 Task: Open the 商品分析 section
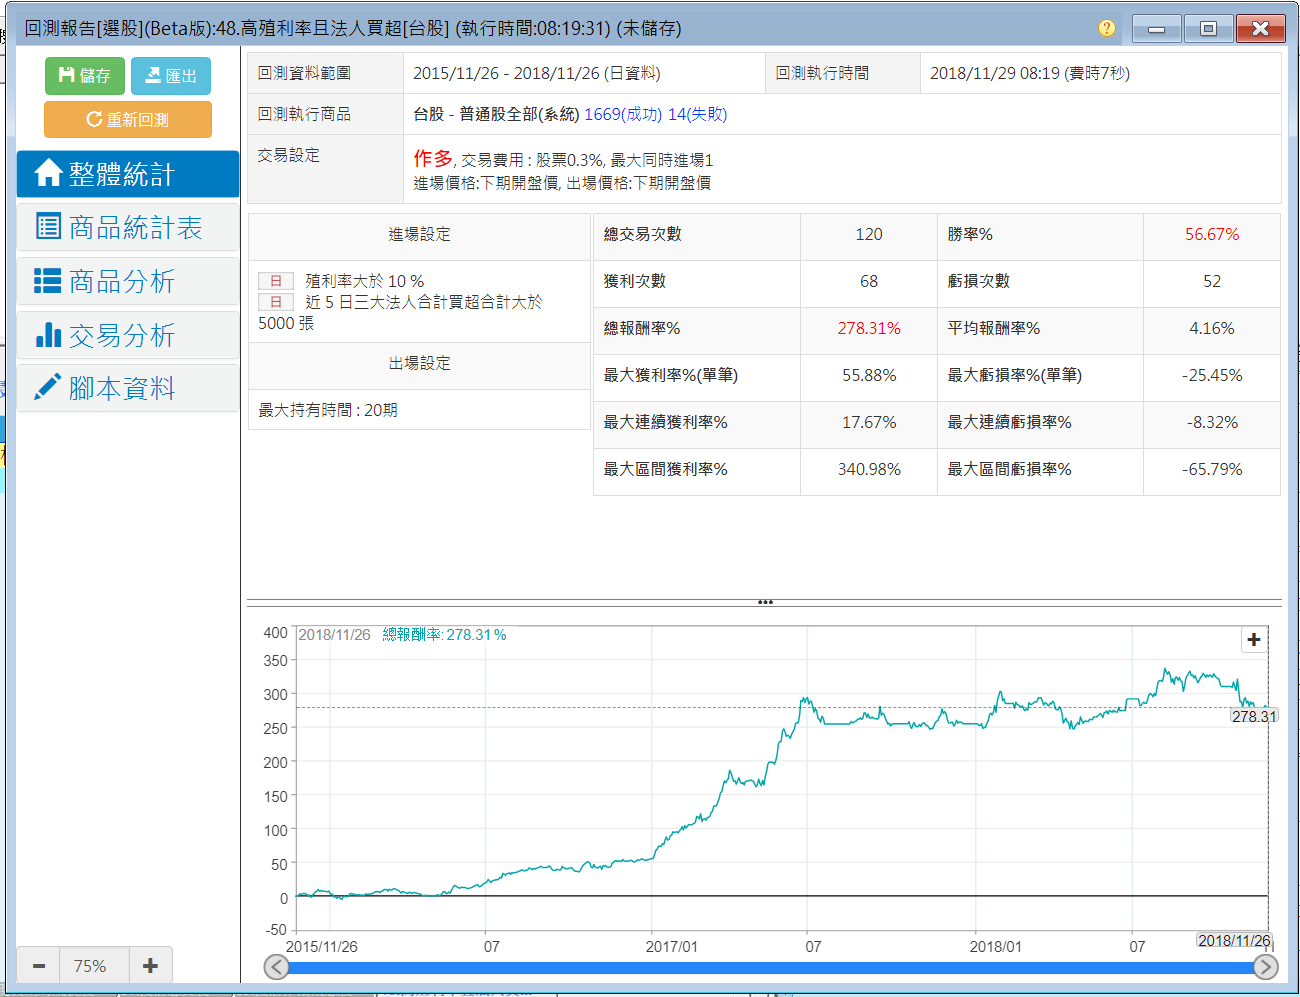coord(128,282)
